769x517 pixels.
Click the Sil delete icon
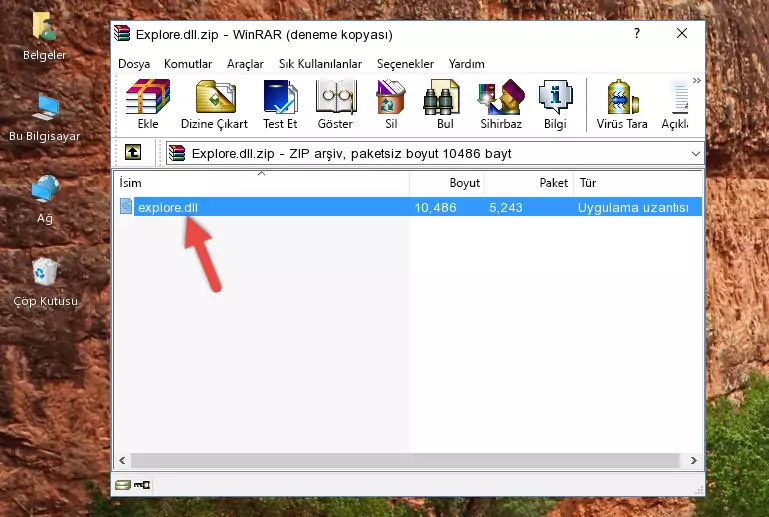391,104
